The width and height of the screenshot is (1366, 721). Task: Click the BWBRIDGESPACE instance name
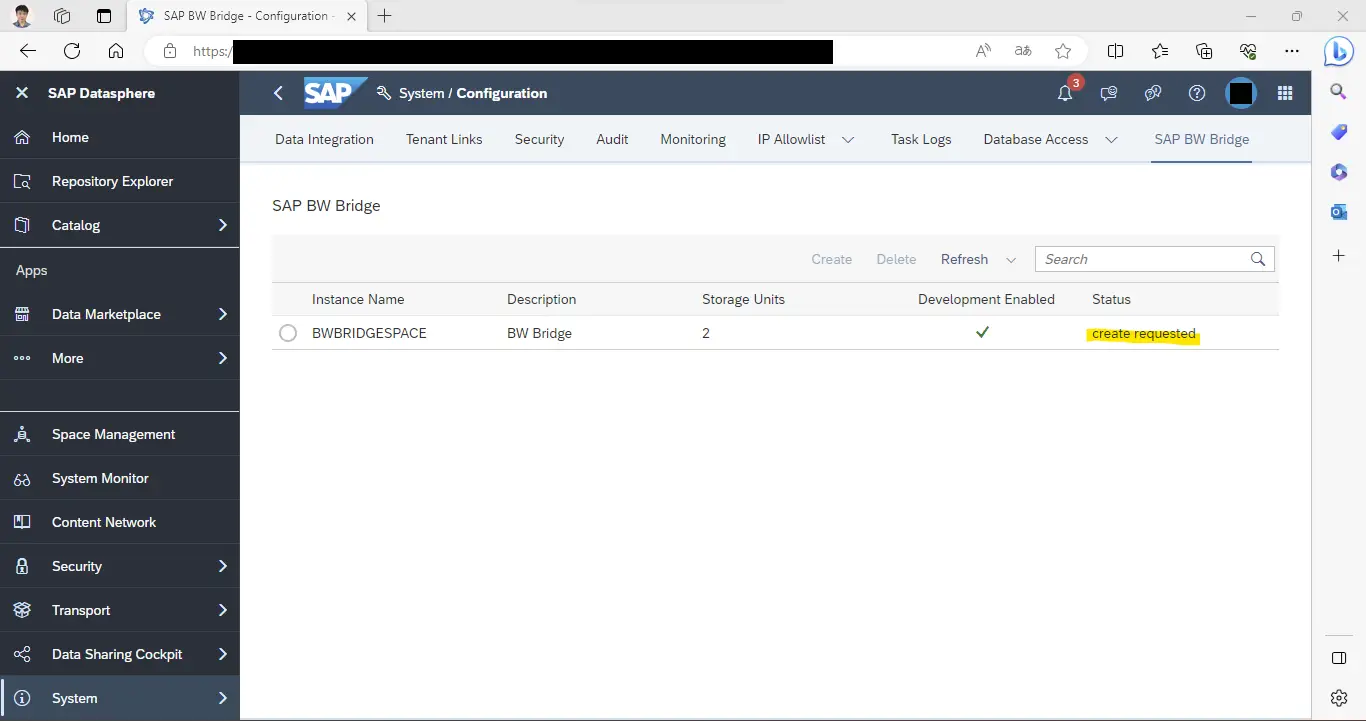369,333
